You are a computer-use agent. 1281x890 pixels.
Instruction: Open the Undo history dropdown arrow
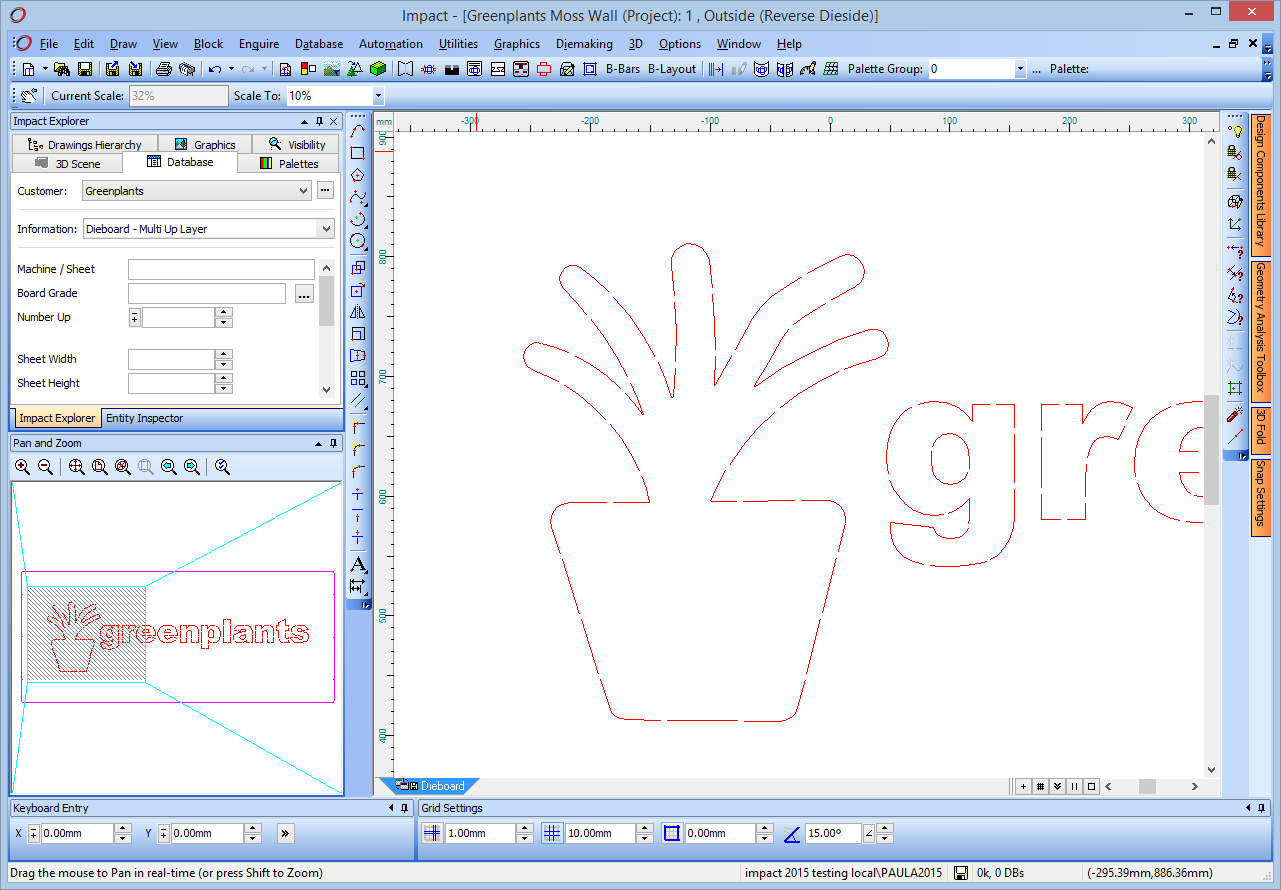[x=231, y=69]
